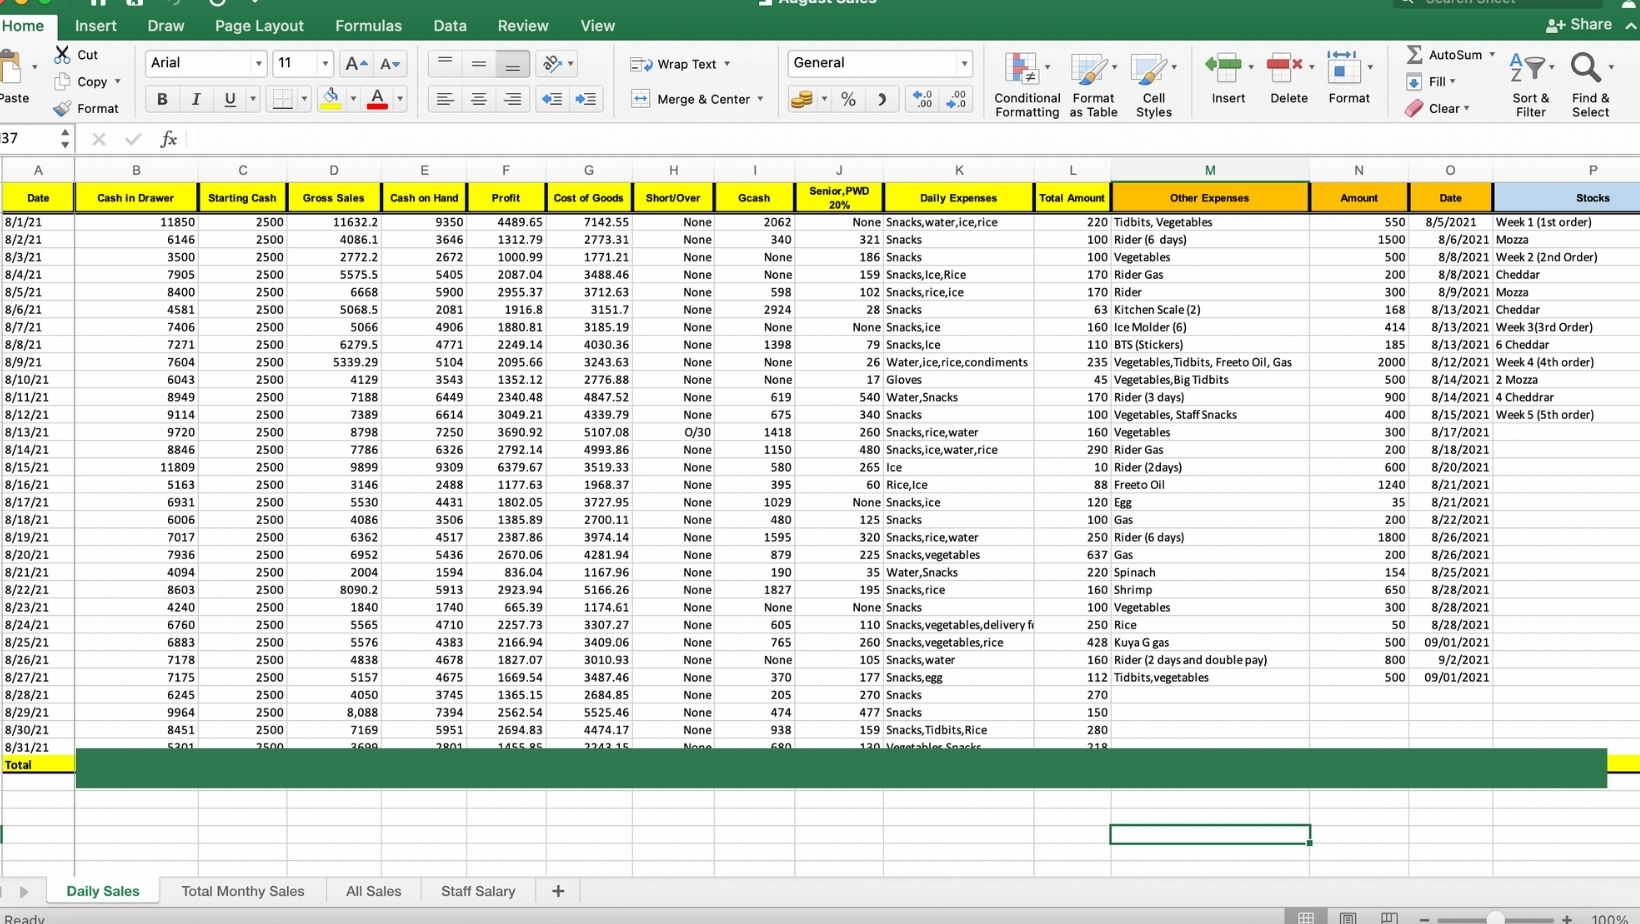The image size is (1640, 924).
Task: Expand the Merge & Center dropdown arrow
Action: [761, 99]
